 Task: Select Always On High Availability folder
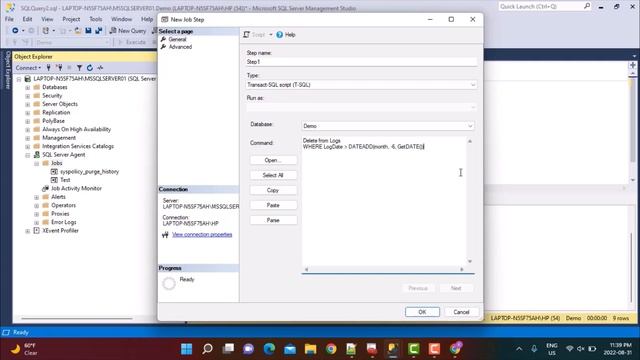pyautogui.click(x=76, y=129)
